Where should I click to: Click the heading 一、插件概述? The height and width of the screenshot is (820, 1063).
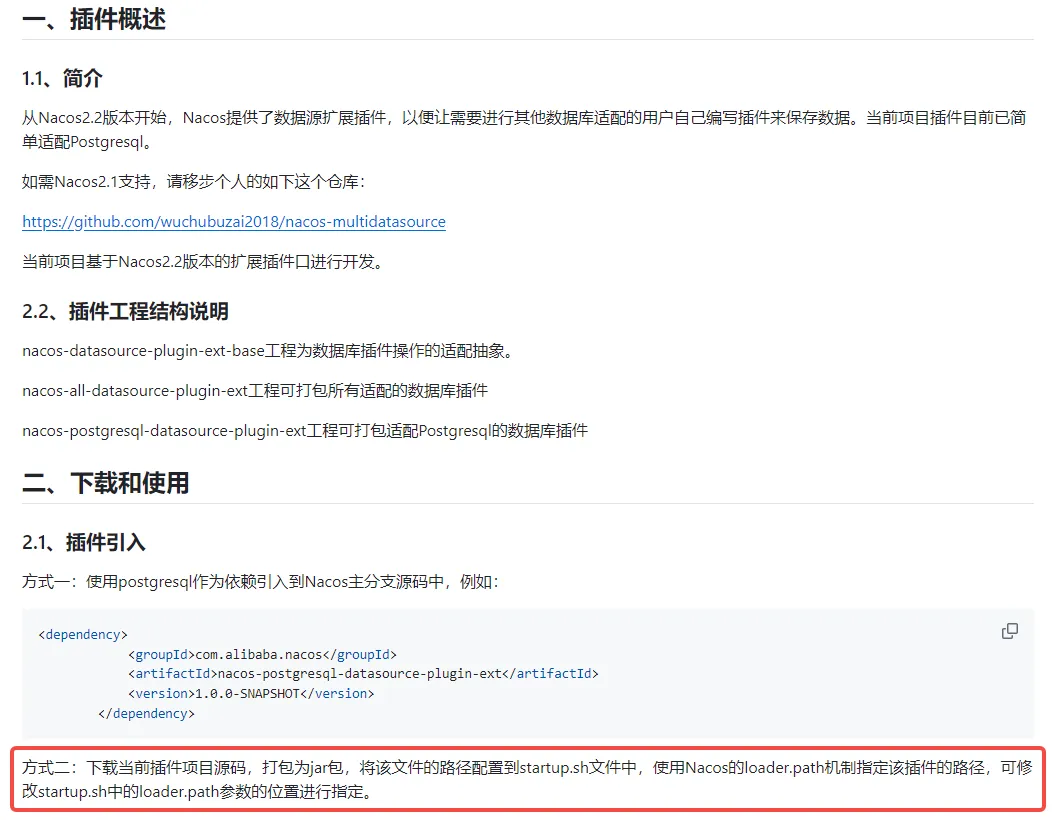coord(94,18)
